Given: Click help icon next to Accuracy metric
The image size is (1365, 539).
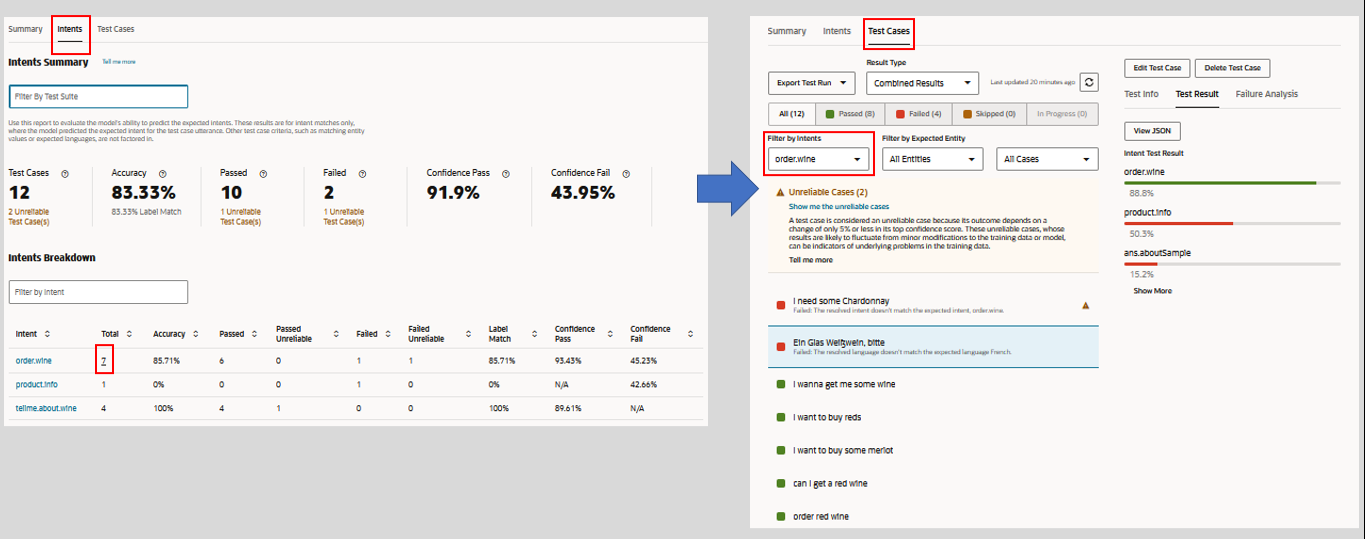Looking at the screenshot, I should coord(163,173).
